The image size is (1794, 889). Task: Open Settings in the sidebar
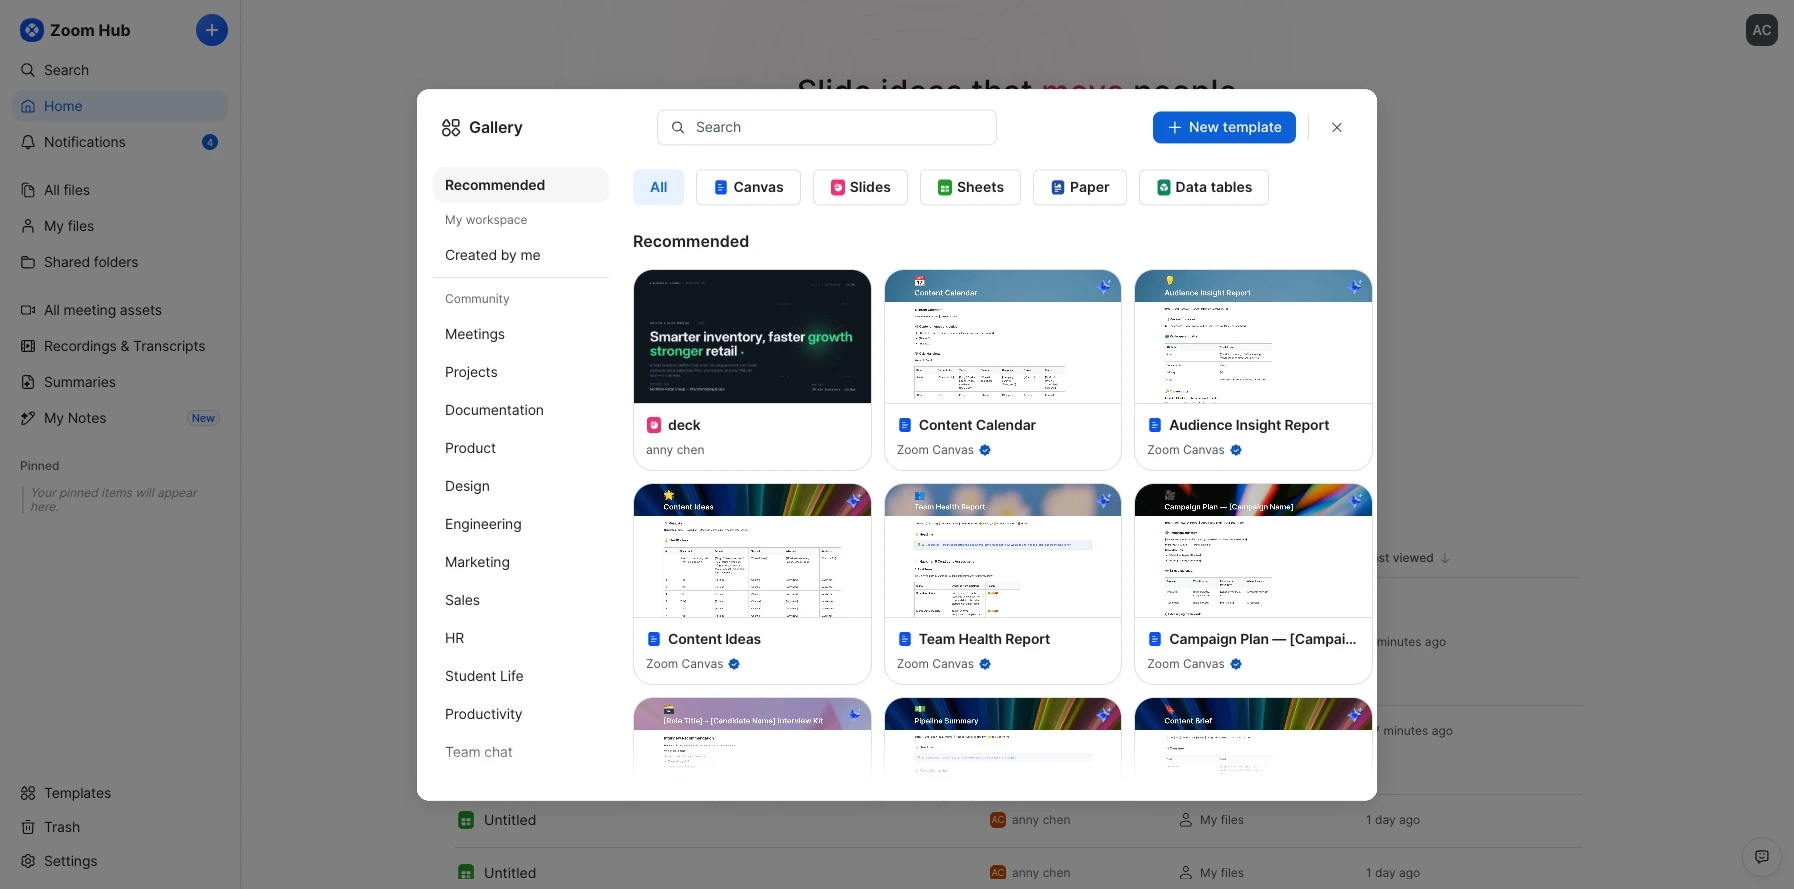(x=120, y=861)
